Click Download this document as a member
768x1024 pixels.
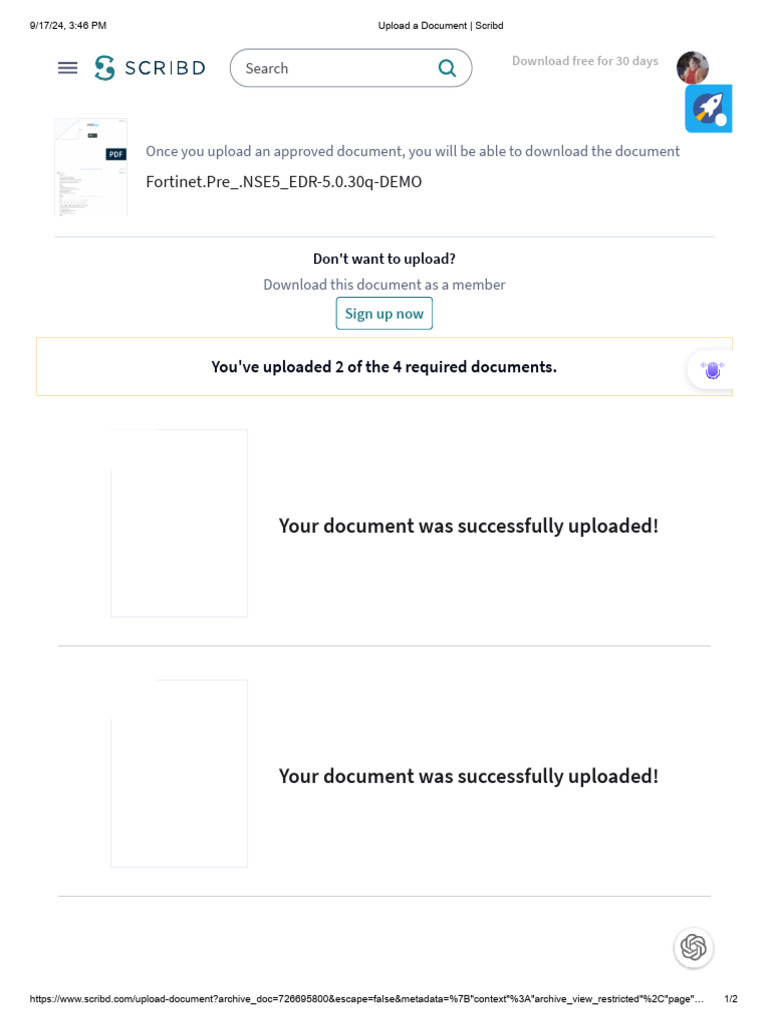384,284
